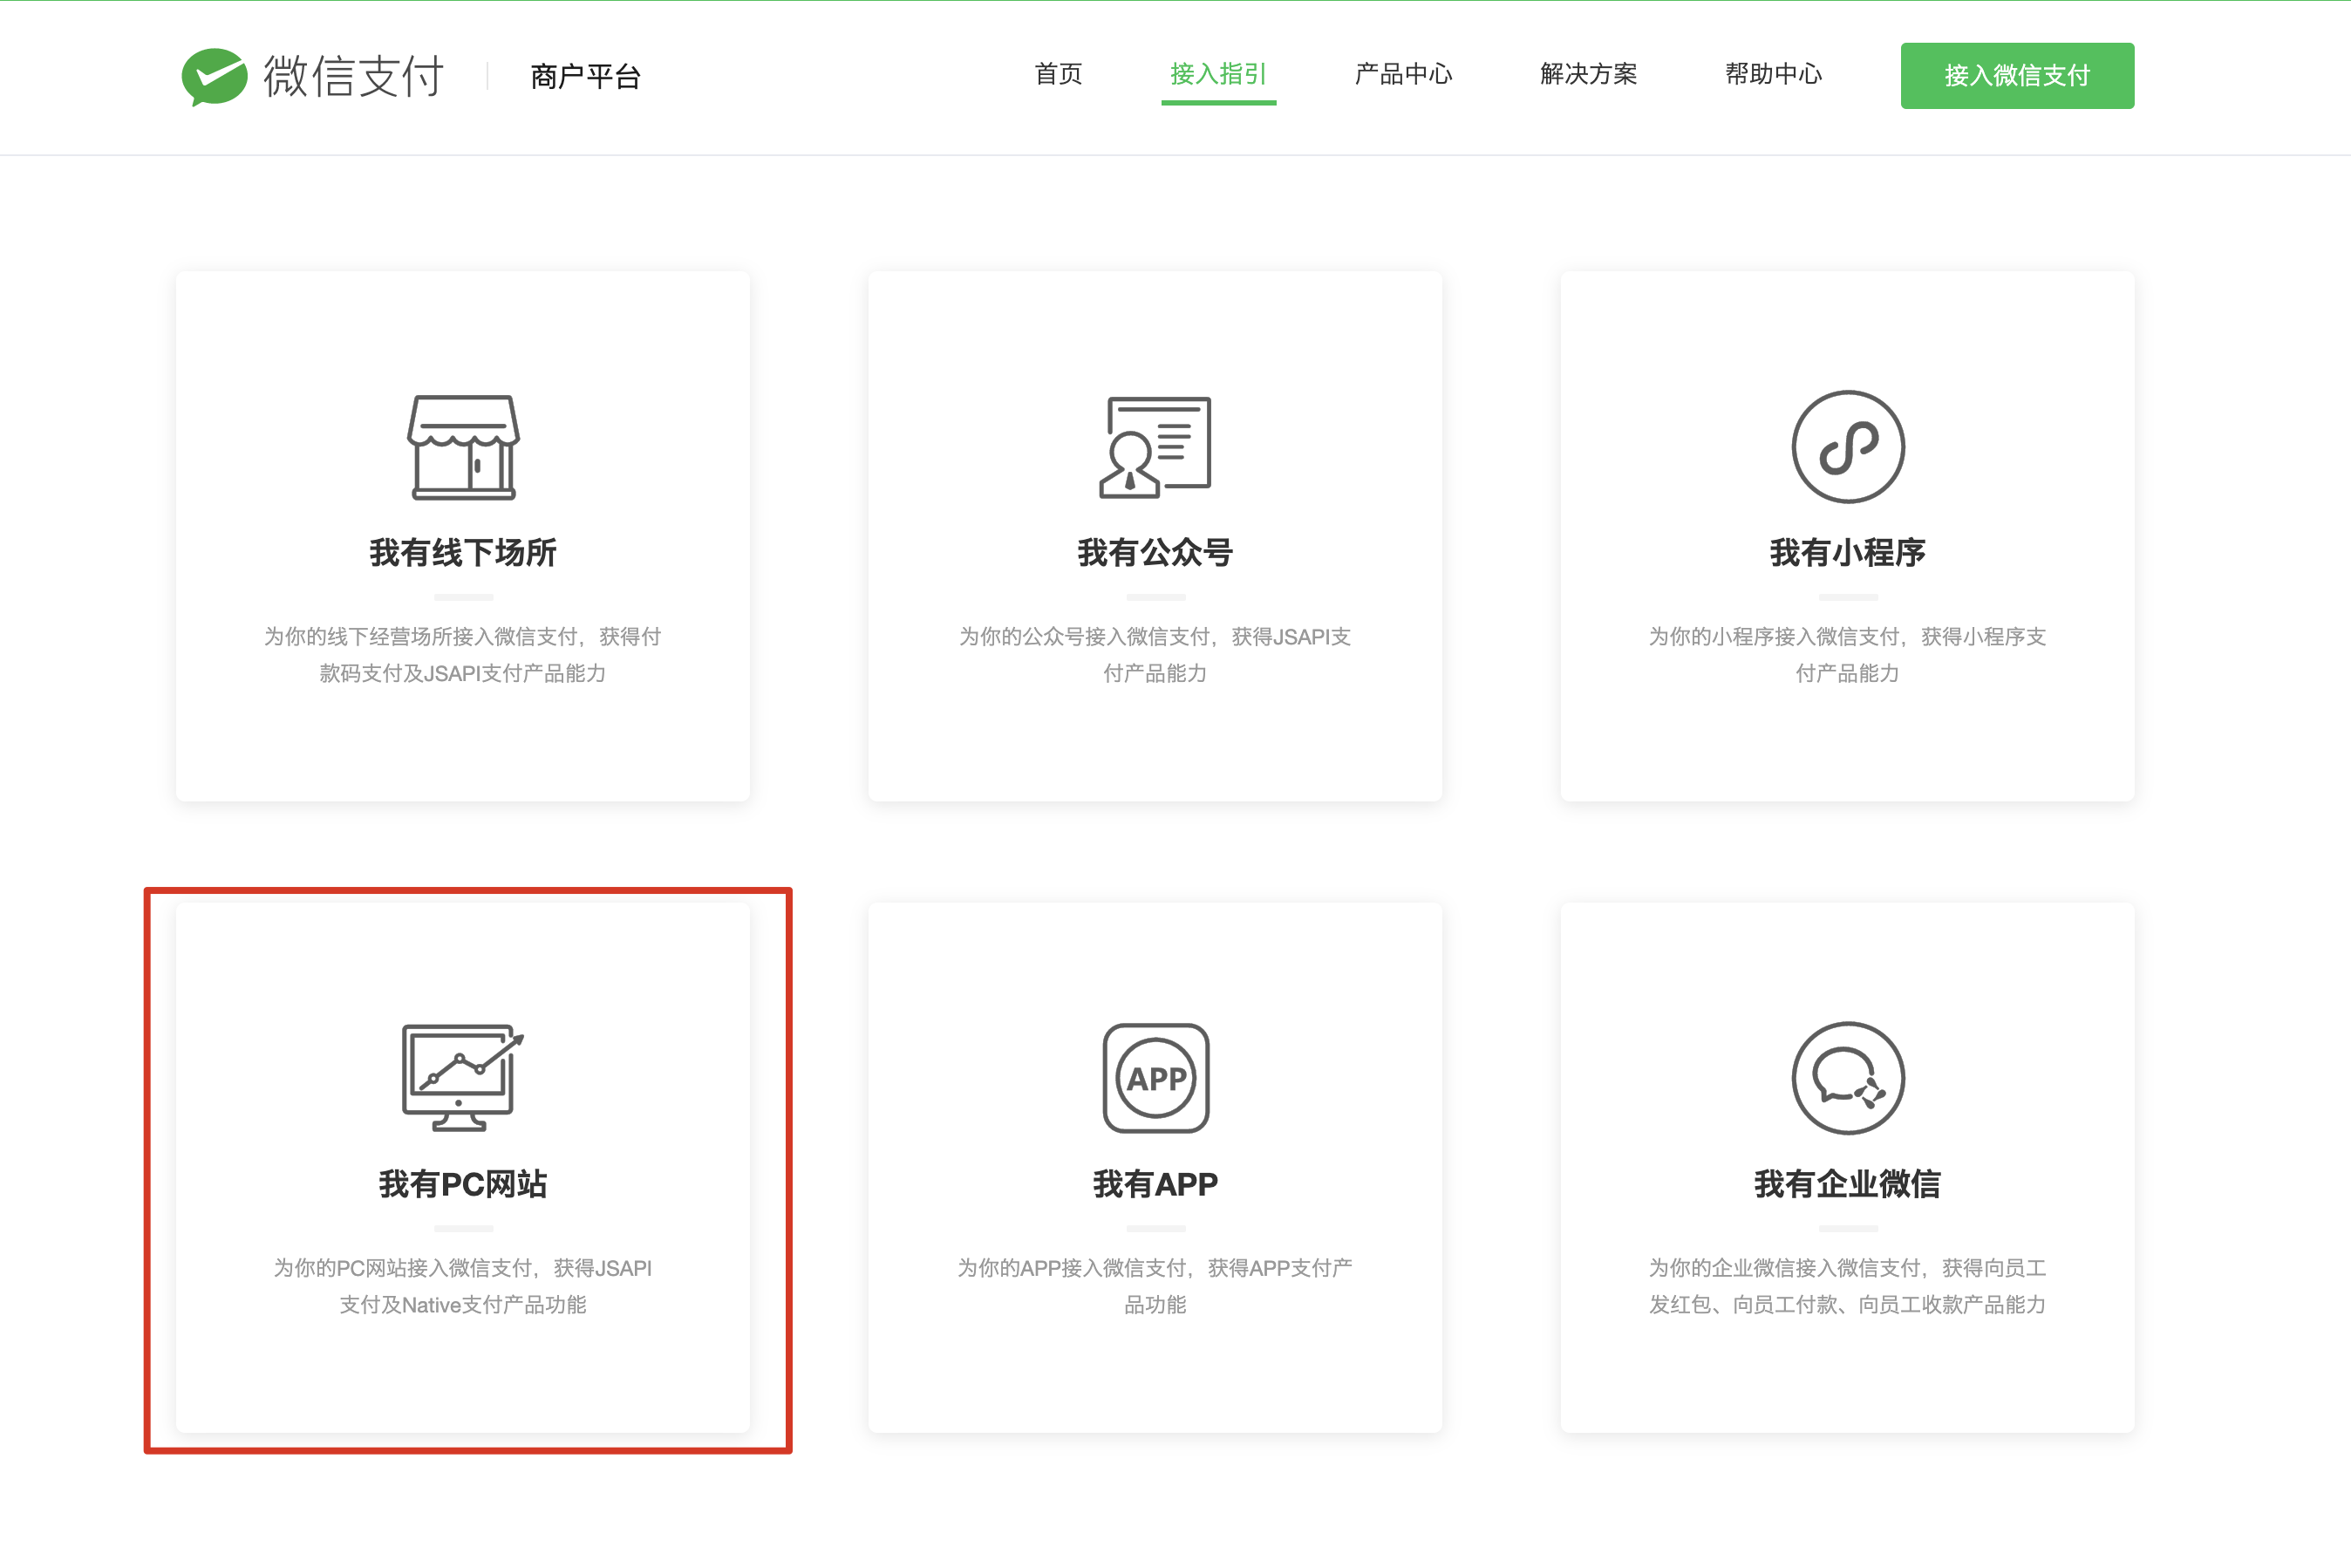This screenshot has height=1568, width=2351.
Task: Click the 商户平台 header text
Action: click(585, 76)
